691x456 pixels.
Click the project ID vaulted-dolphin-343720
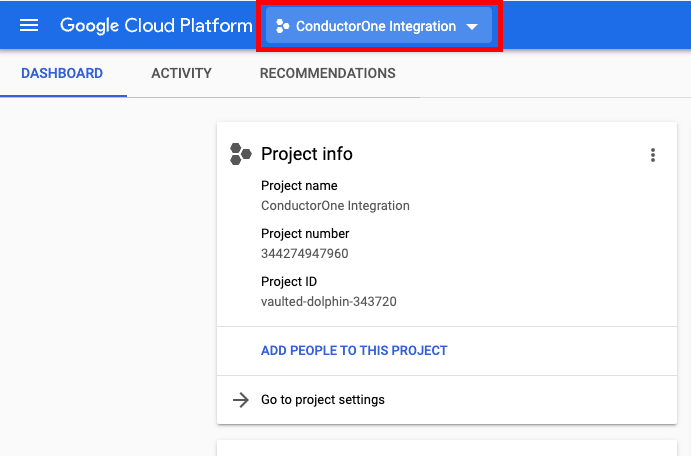tap(329, 302)
